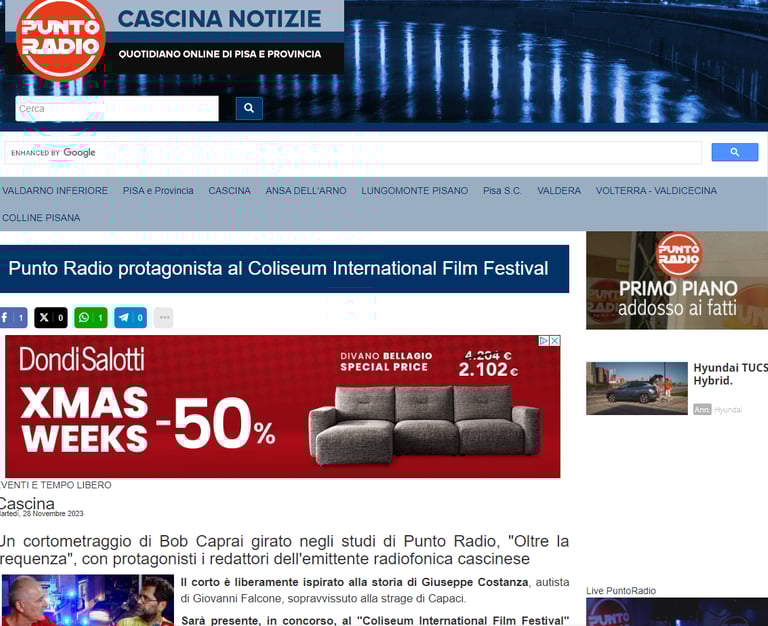
Task: Open the Live PuntoRadio player image
Action: tap(677, 612)
